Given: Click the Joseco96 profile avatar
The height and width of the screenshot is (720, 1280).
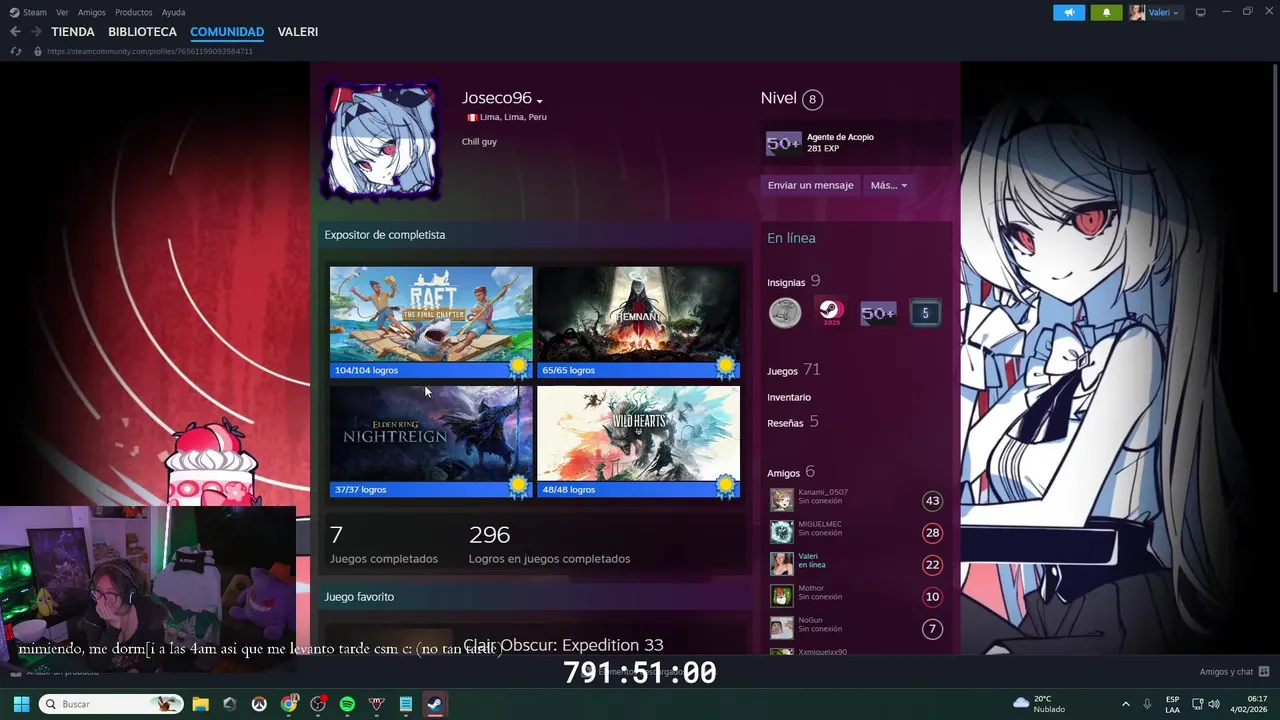Looking at the screenshot, I should click(x=380, y=141).
